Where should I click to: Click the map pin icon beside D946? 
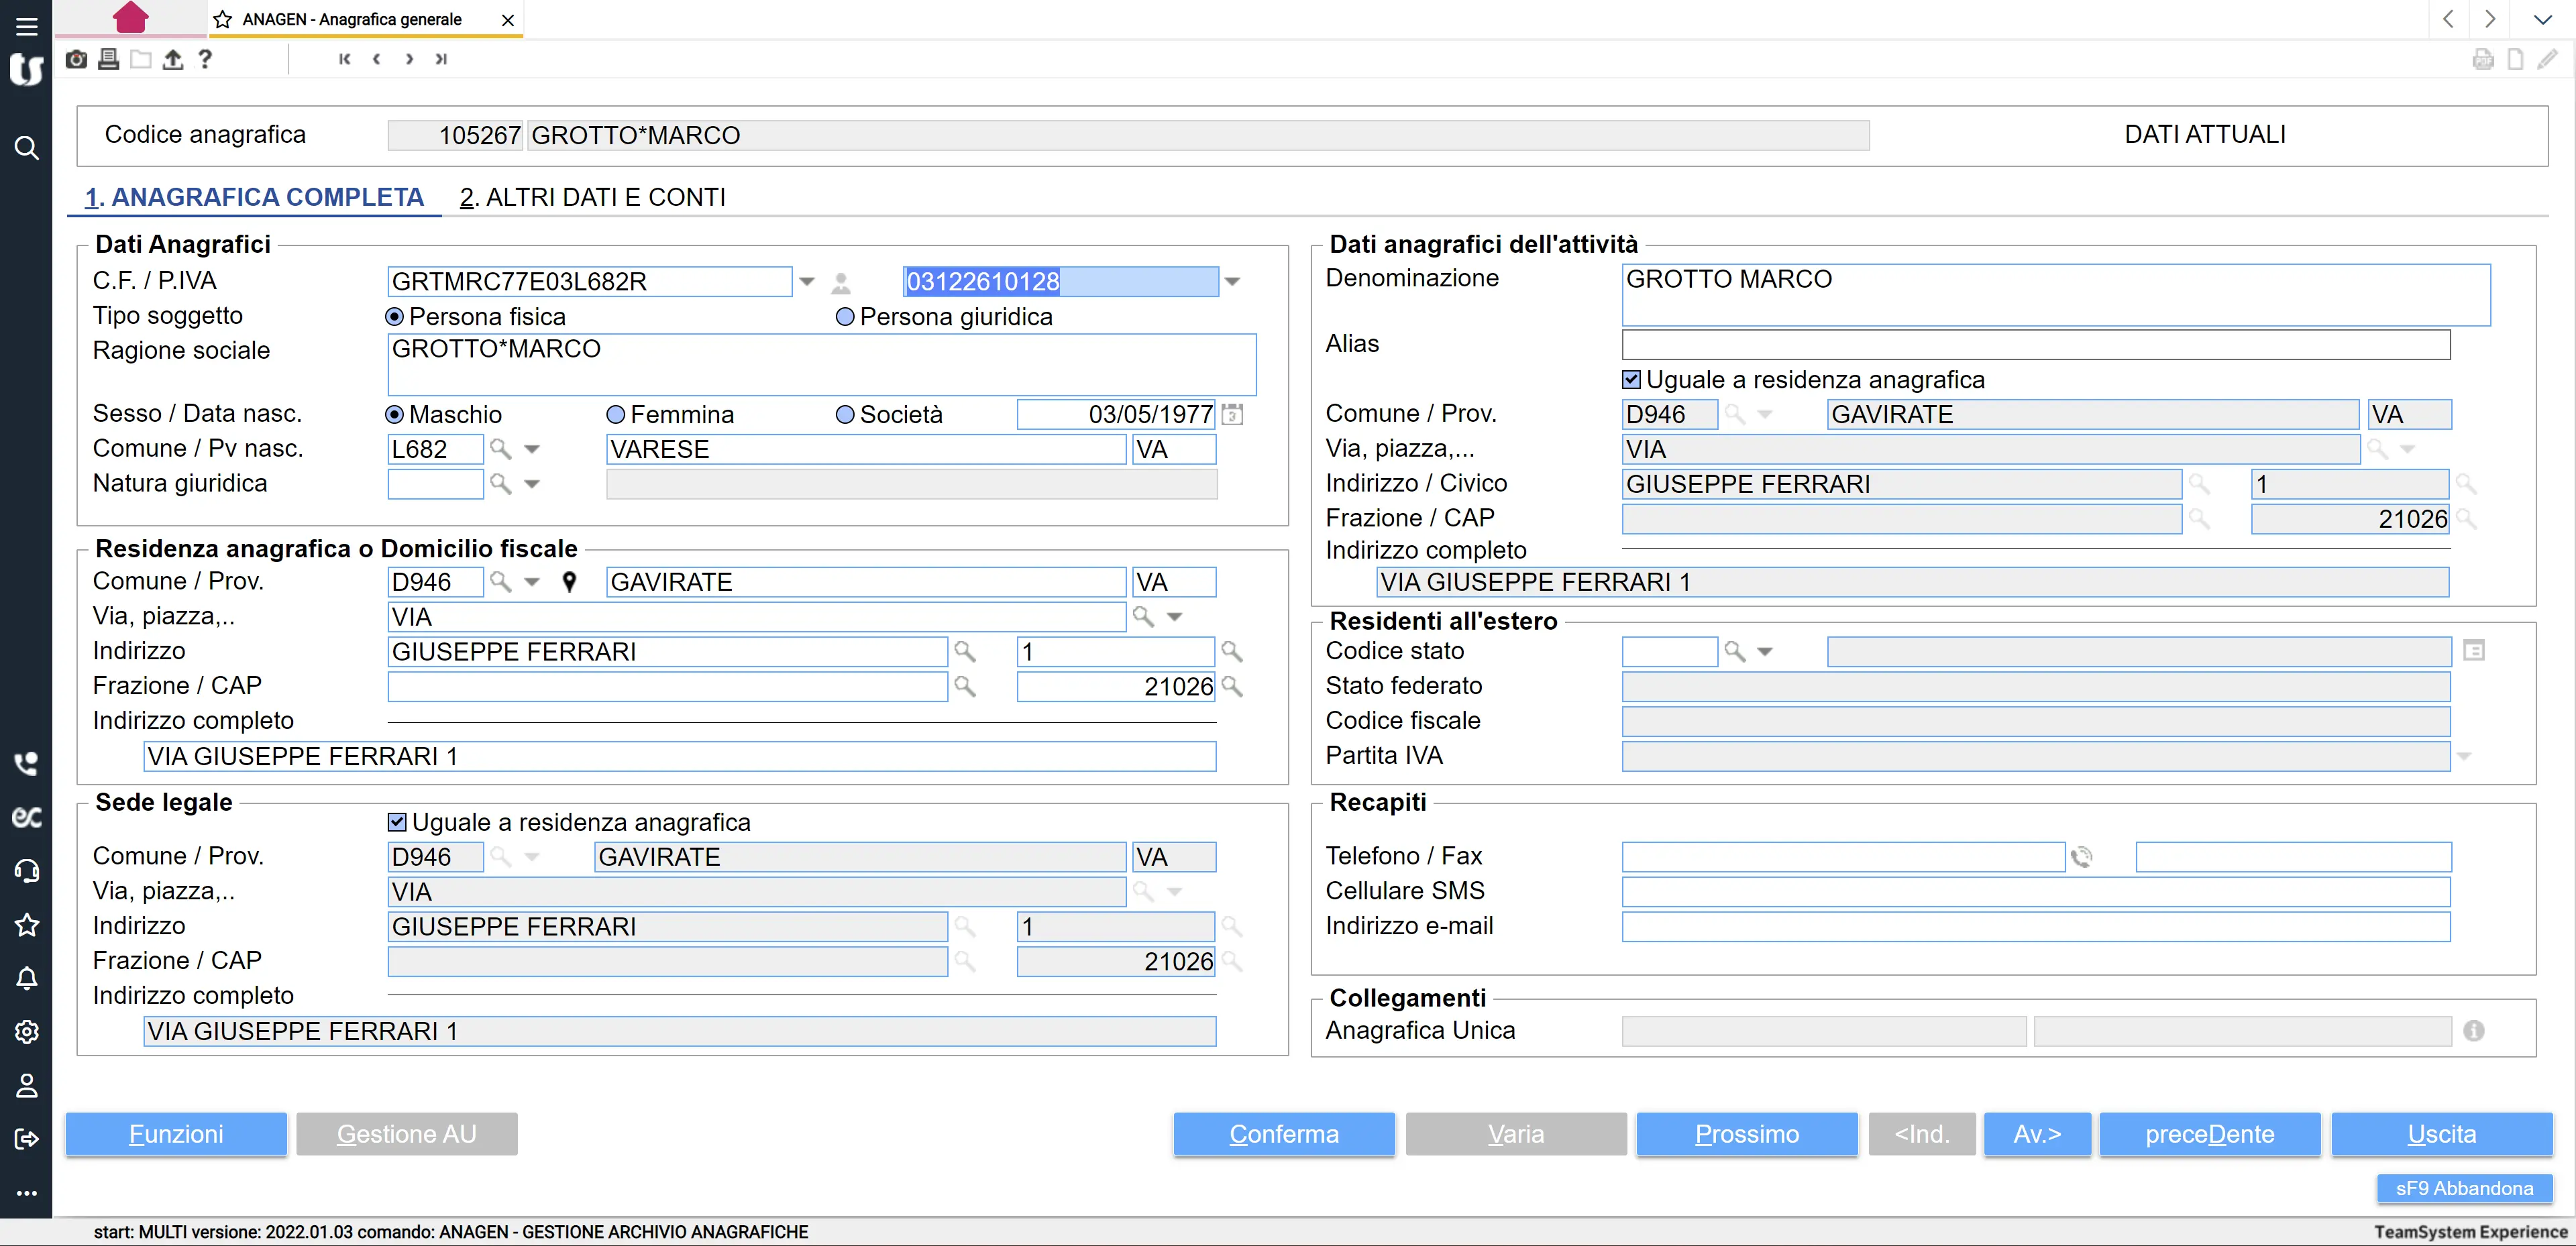click(x=569, y=582)
